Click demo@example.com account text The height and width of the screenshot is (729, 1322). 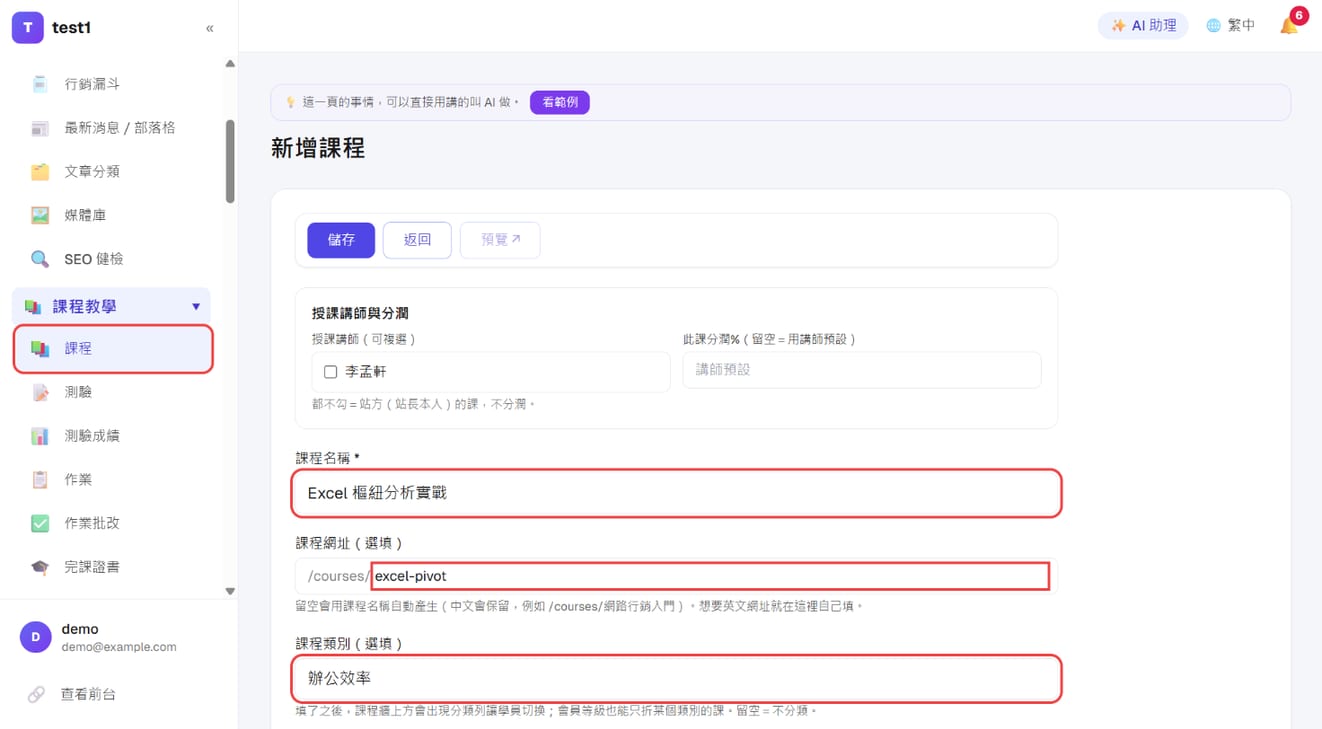tap(119, 647)
